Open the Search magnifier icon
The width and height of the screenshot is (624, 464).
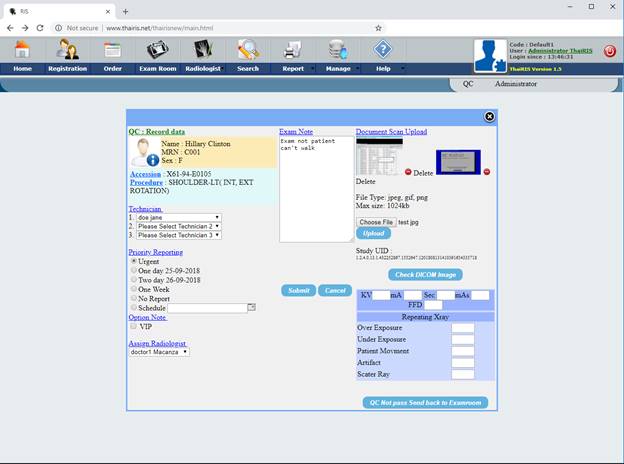tap(248, 49)
